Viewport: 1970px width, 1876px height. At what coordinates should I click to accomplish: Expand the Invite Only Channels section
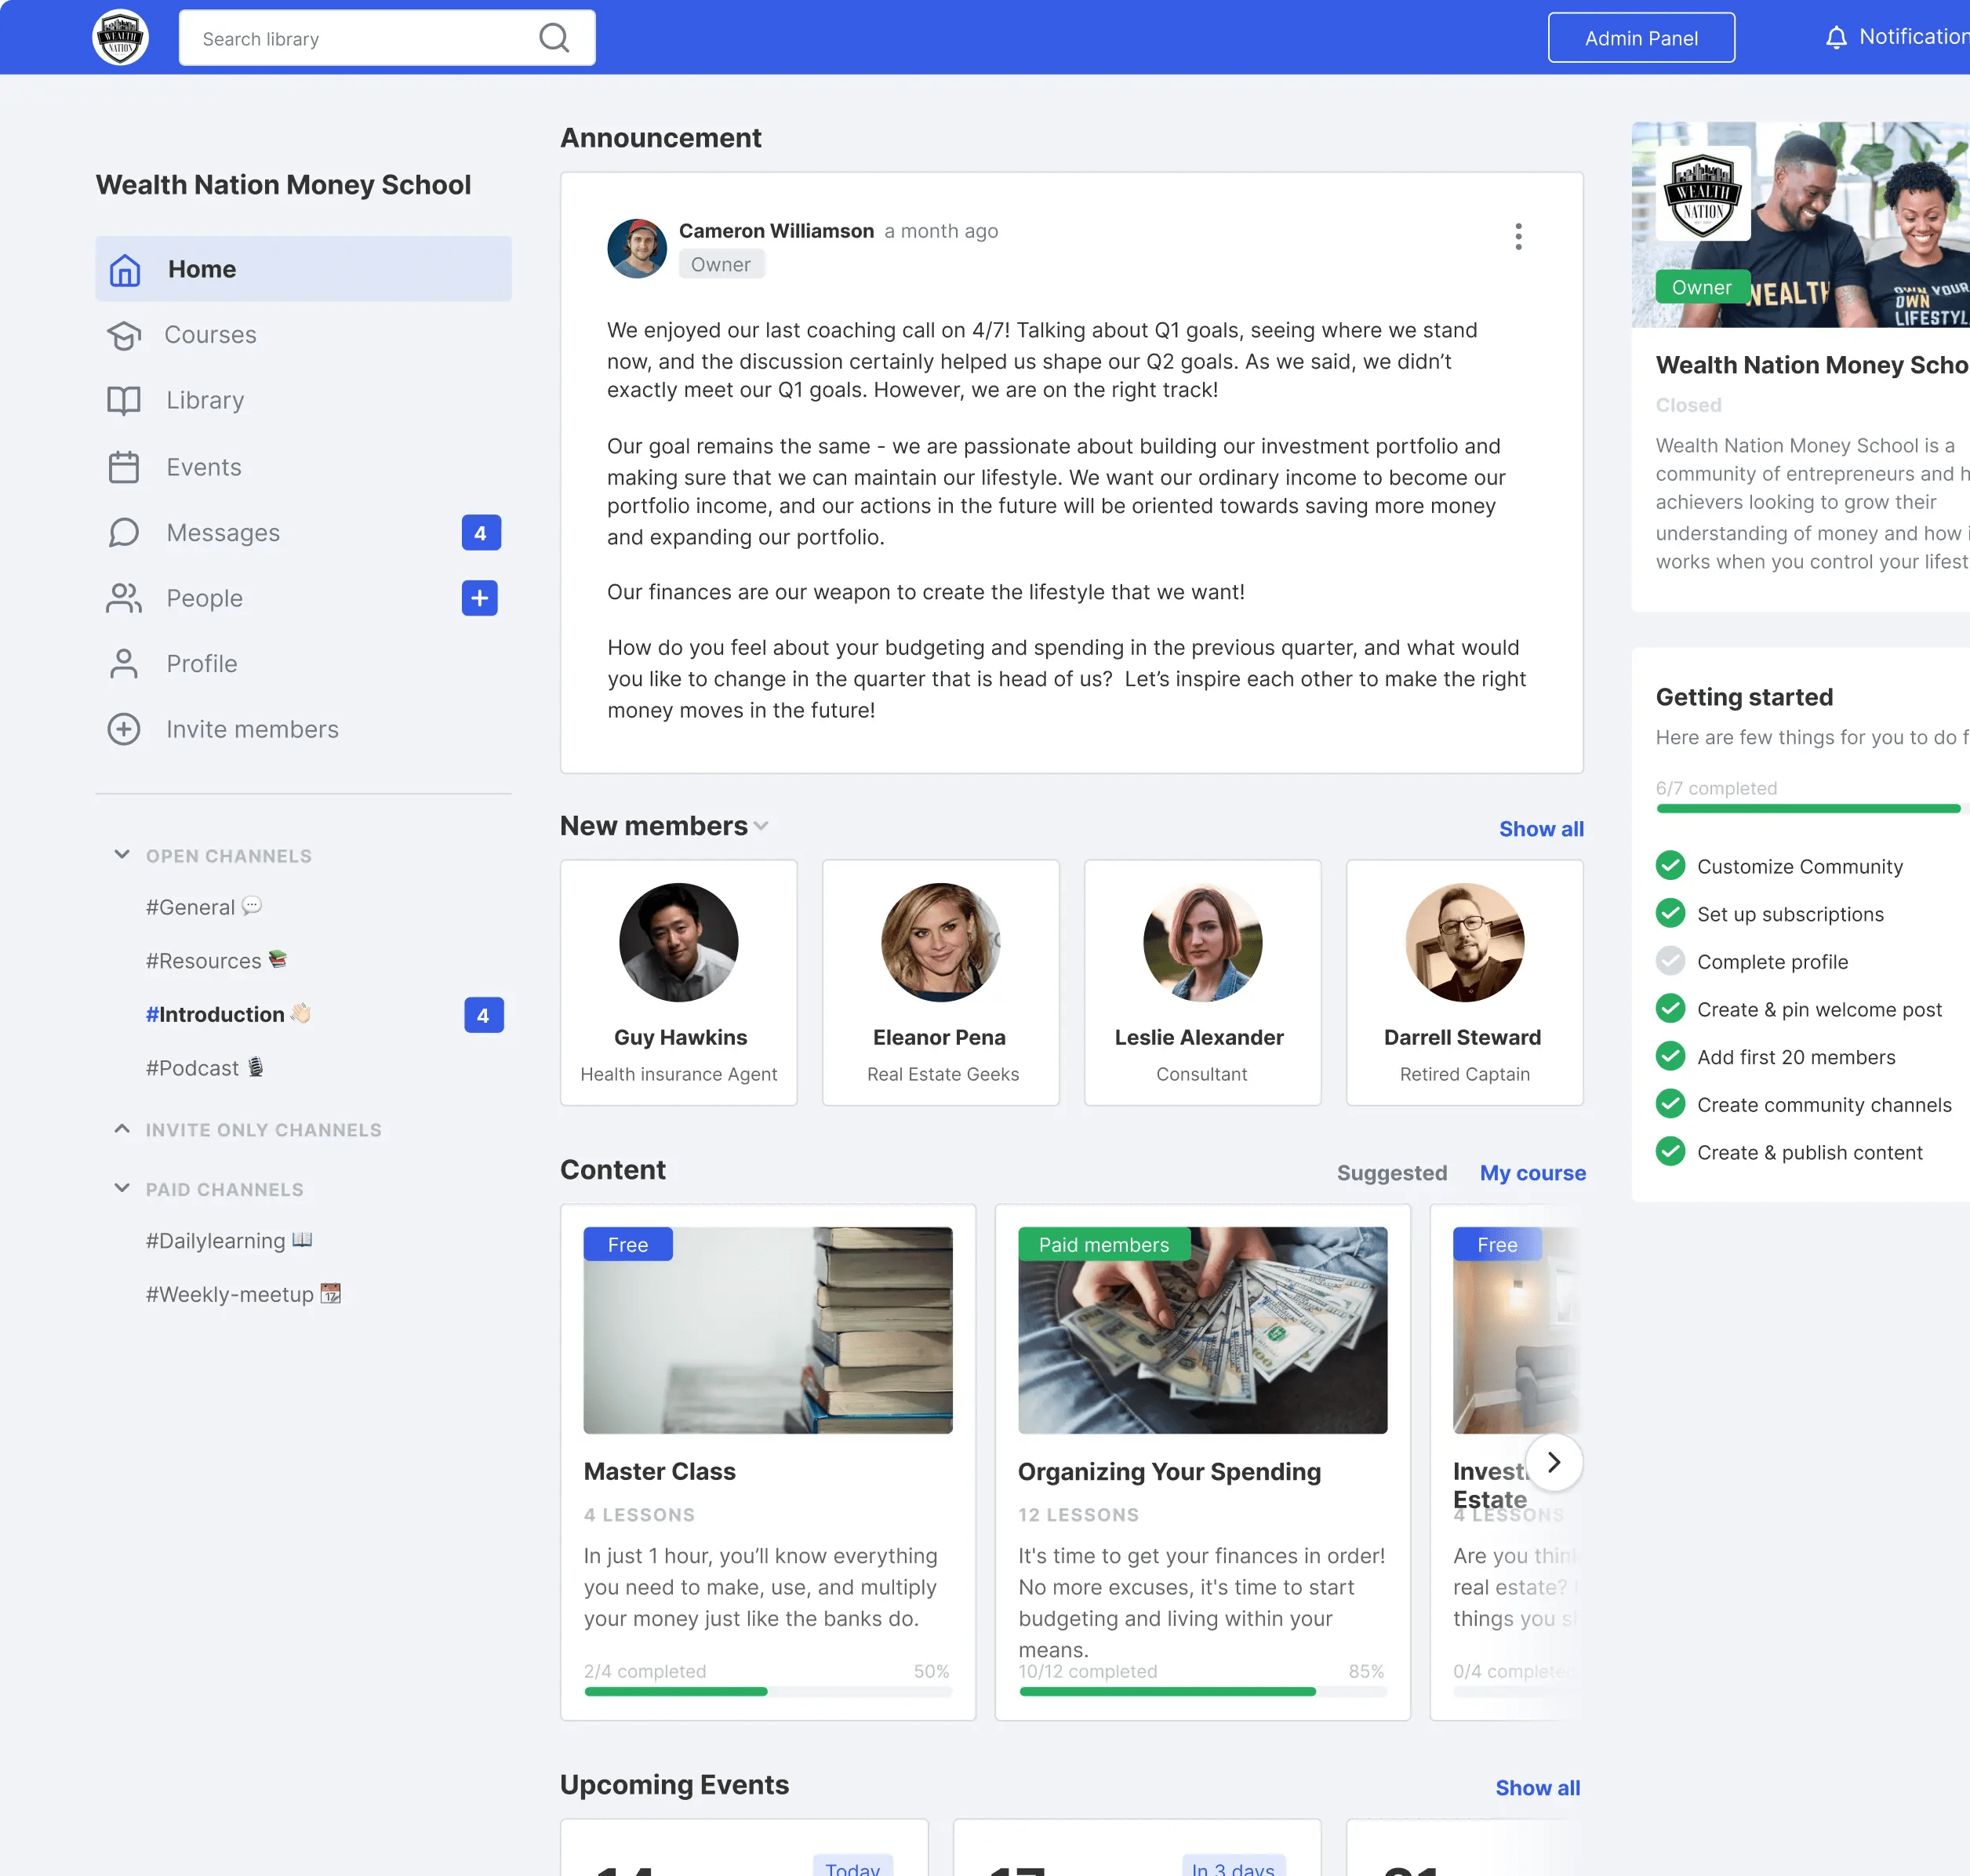[122, 1129]
